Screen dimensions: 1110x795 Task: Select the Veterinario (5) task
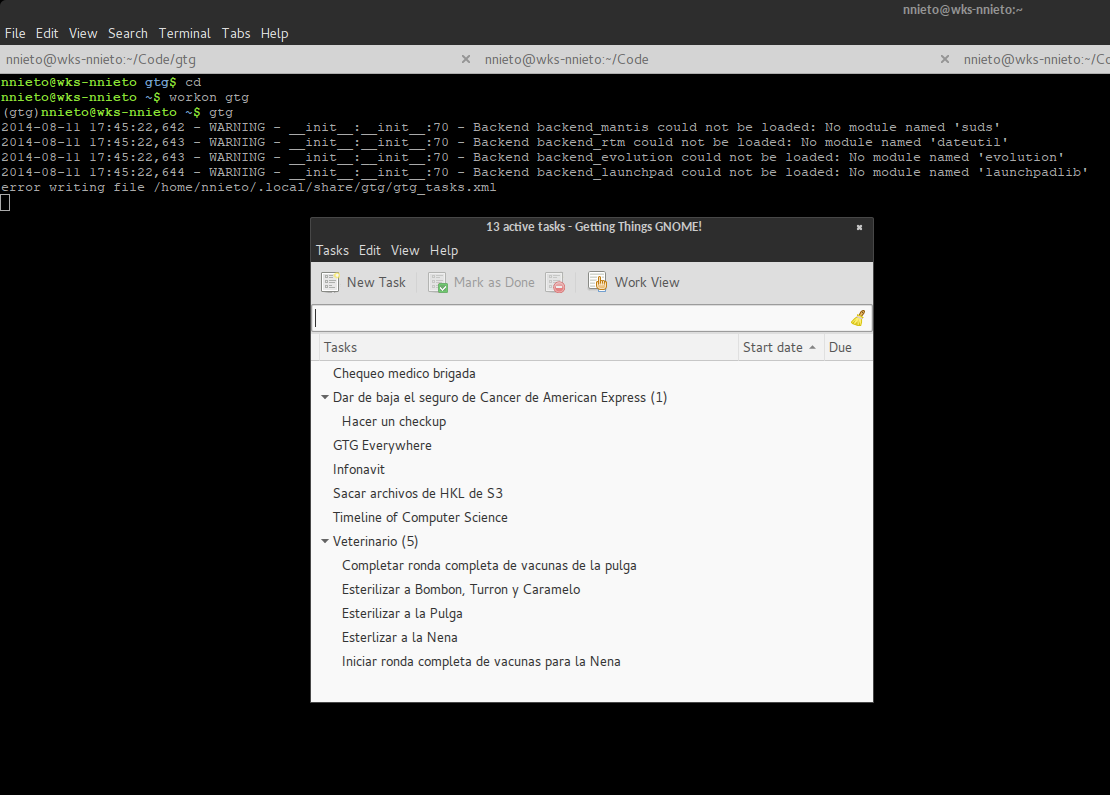(375, 542)
